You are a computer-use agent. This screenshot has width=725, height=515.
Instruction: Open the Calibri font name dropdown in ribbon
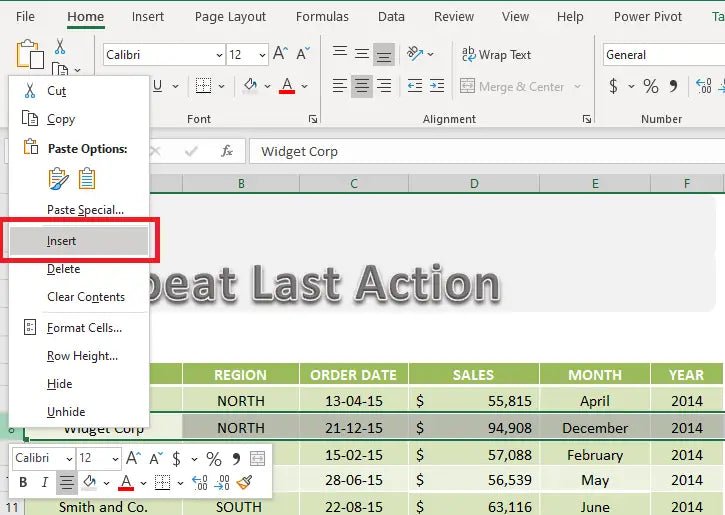[219, 55]
